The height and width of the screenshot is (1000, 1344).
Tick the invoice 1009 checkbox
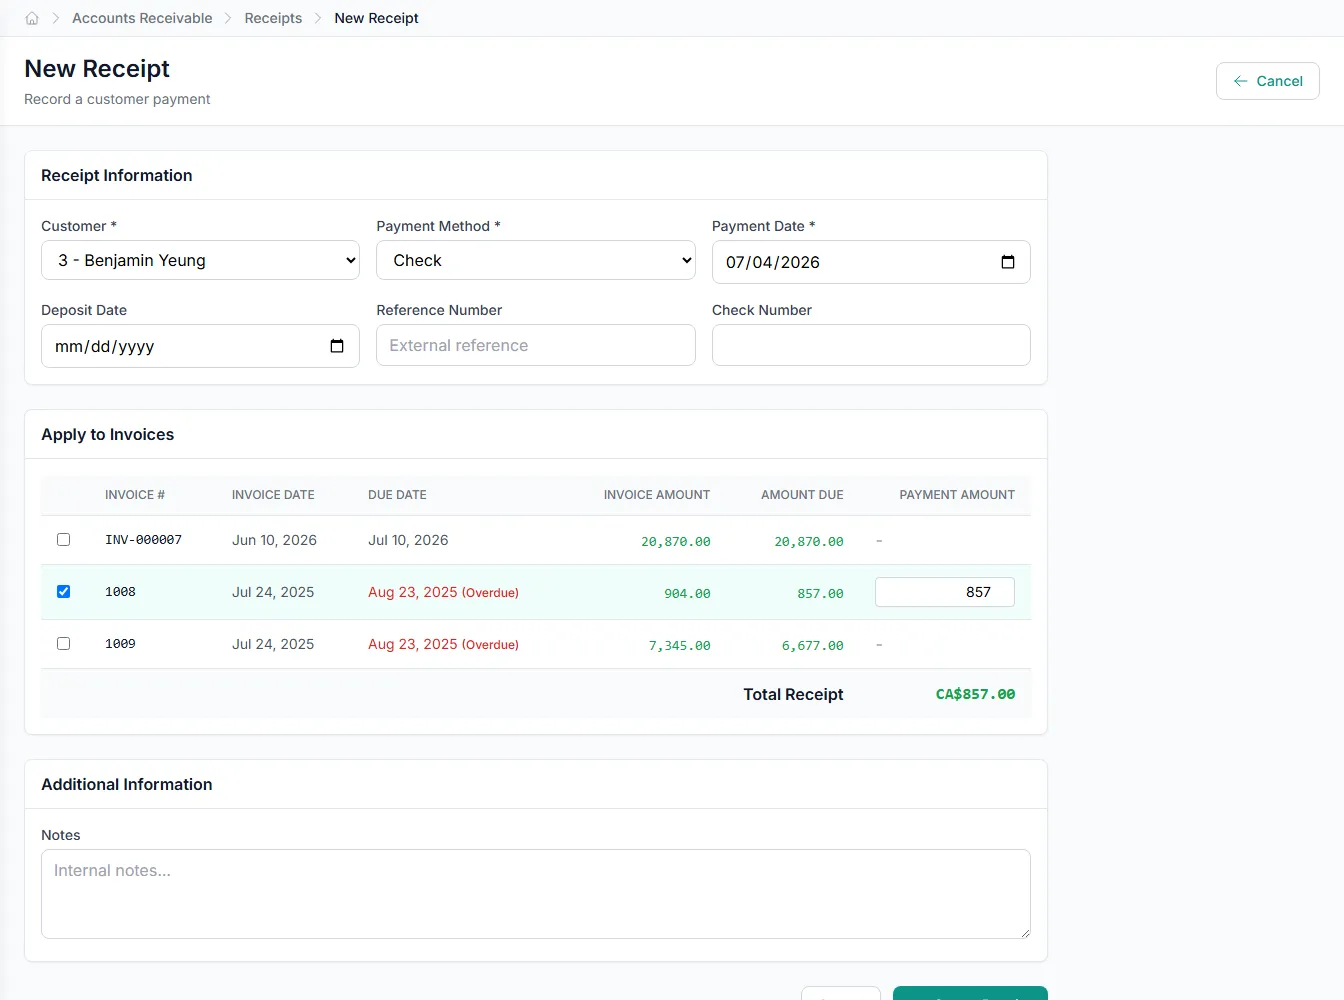[x=63, y=644]
